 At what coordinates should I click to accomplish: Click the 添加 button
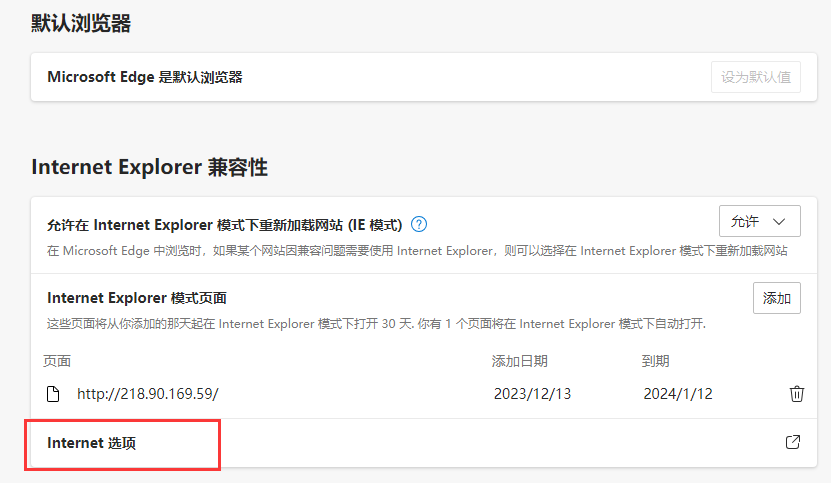776,298
